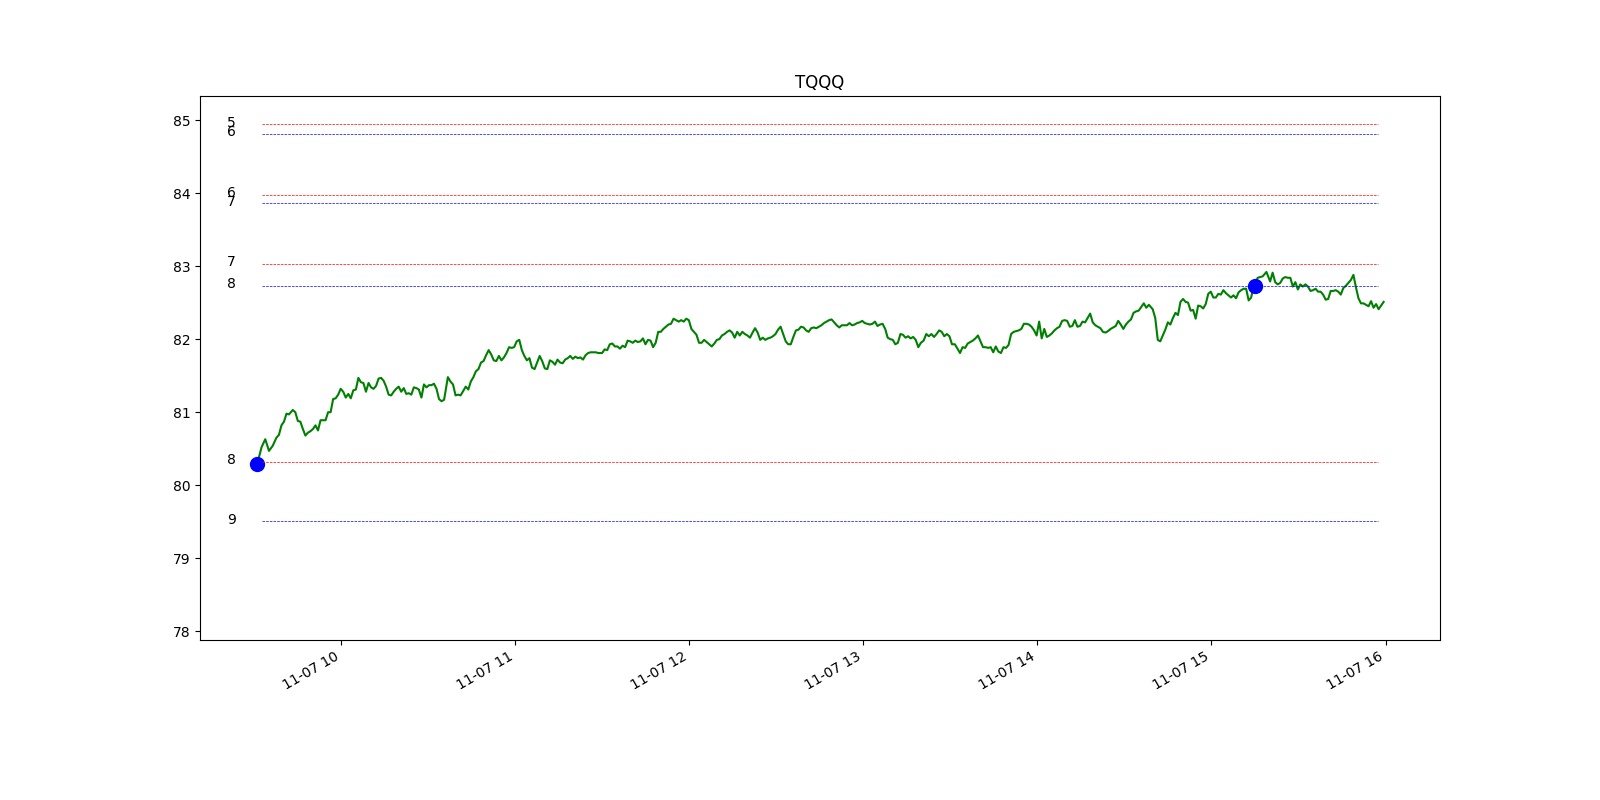
Task: Click the x-axis label 11-07 11
Action: pos(485,670)
